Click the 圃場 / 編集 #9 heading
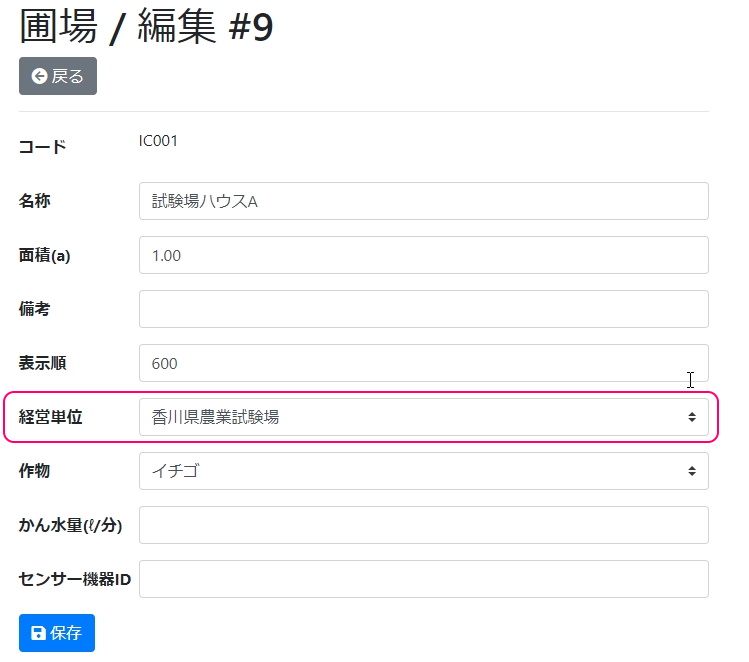Screen dimensions: 749x662 pyautogui.click(x=146, y=27)
